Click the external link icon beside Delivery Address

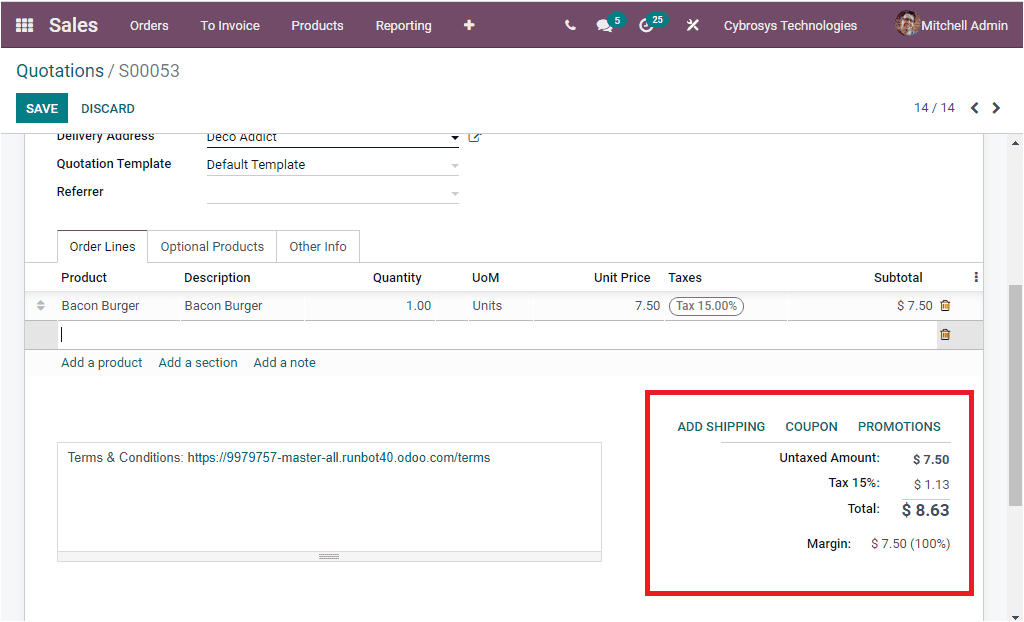[x=474, y=136]
